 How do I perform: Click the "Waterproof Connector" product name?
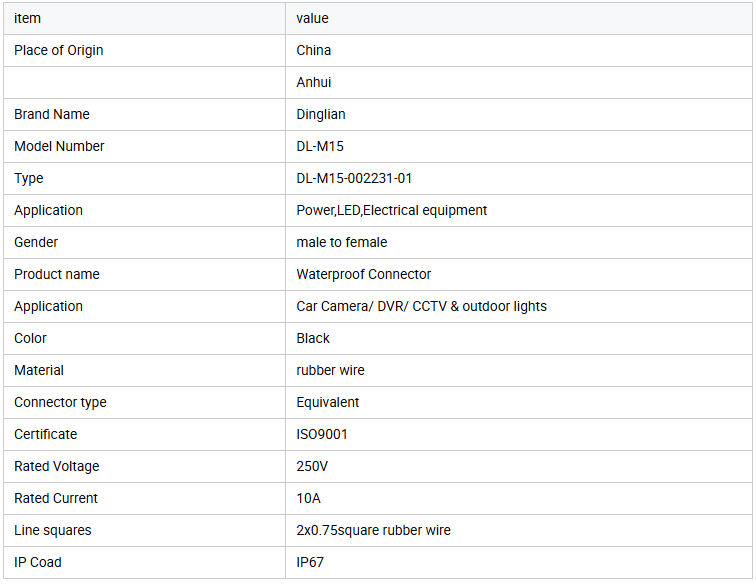coord(364,274)
